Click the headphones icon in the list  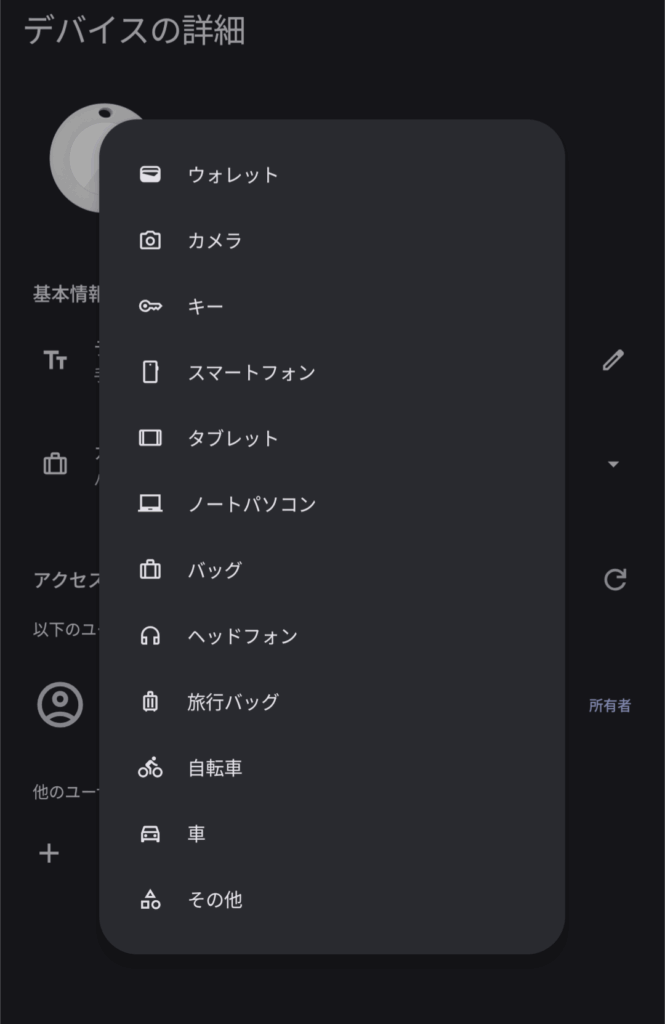[x=150, y=636]
